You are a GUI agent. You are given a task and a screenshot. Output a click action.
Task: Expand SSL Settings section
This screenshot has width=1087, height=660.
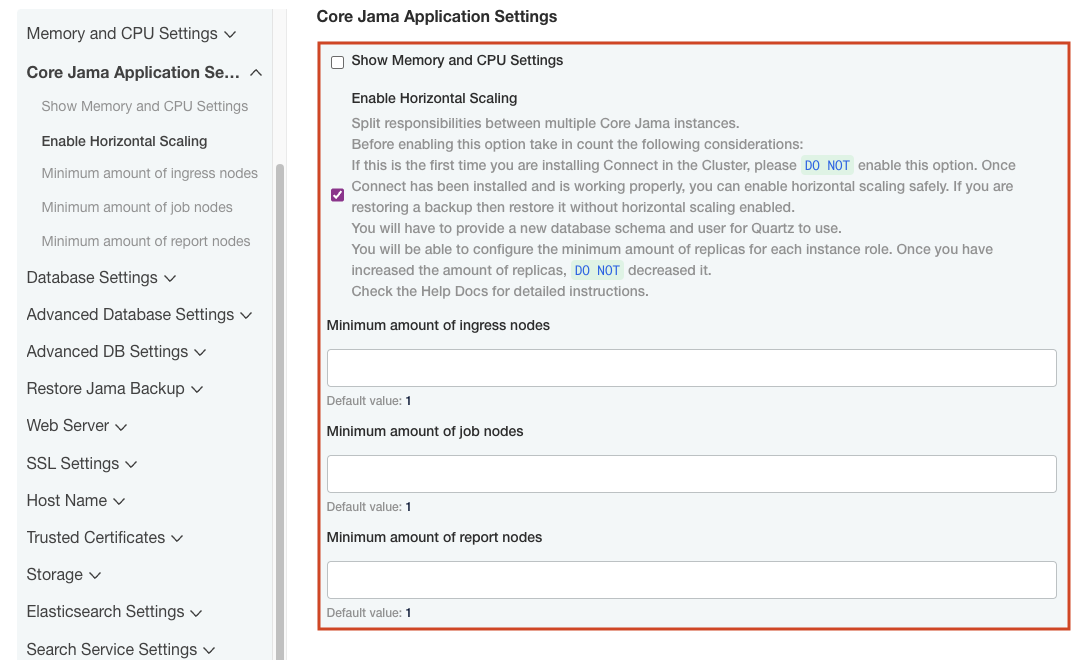(x=82, y=463)
